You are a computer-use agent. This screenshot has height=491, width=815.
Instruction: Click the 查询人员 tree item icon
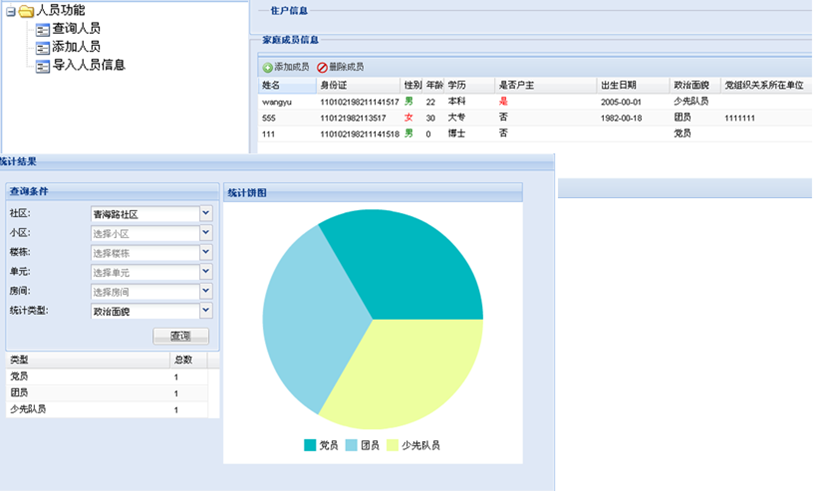coord(42,30)
